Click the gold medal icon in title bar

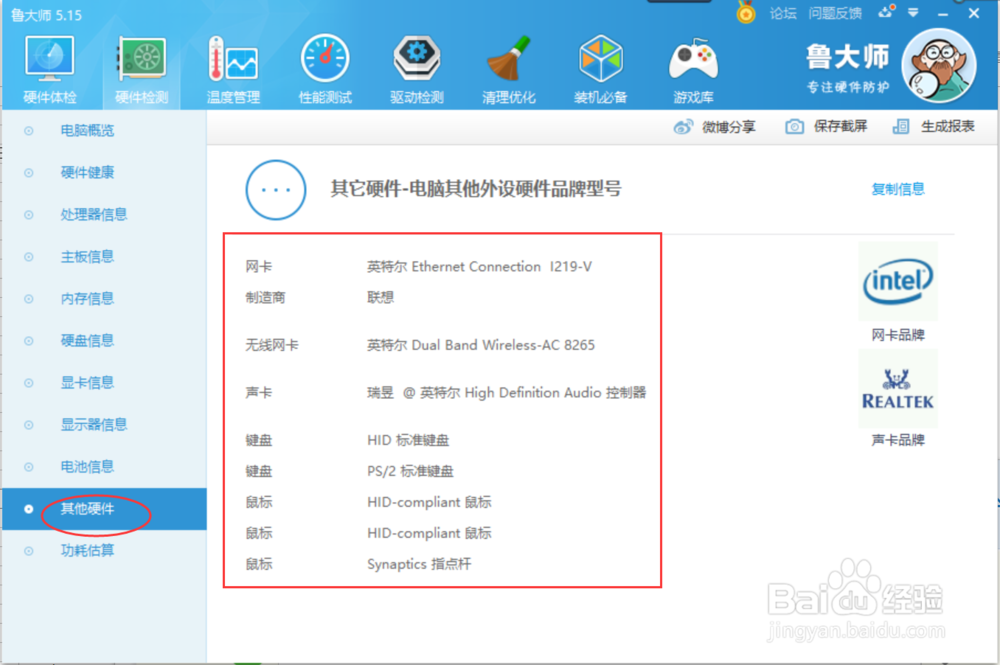746,12
